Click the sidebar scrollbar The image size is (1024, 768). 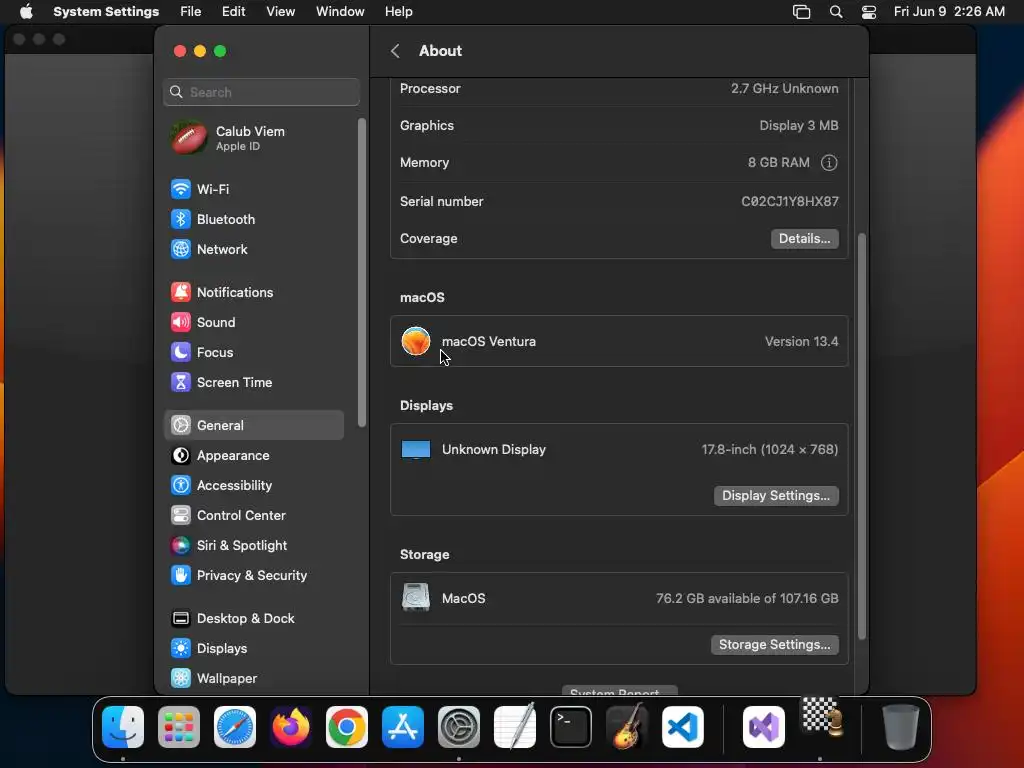(x=362, y=273)
